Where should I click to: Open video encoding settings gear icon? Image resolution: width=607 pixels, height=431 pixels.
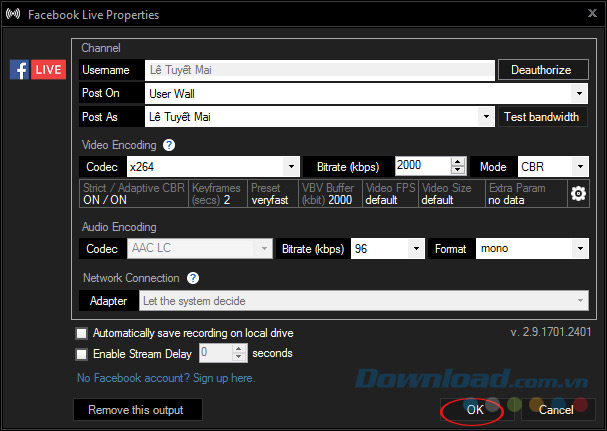point(578,194)
